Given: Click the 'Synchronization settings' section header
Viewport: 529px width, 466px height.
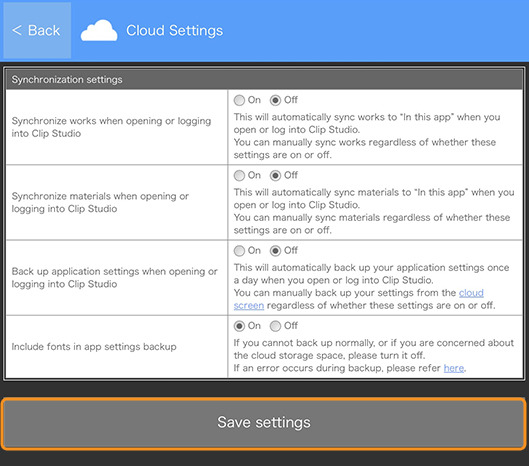Looking at the screenshot, I should (264, 80).
